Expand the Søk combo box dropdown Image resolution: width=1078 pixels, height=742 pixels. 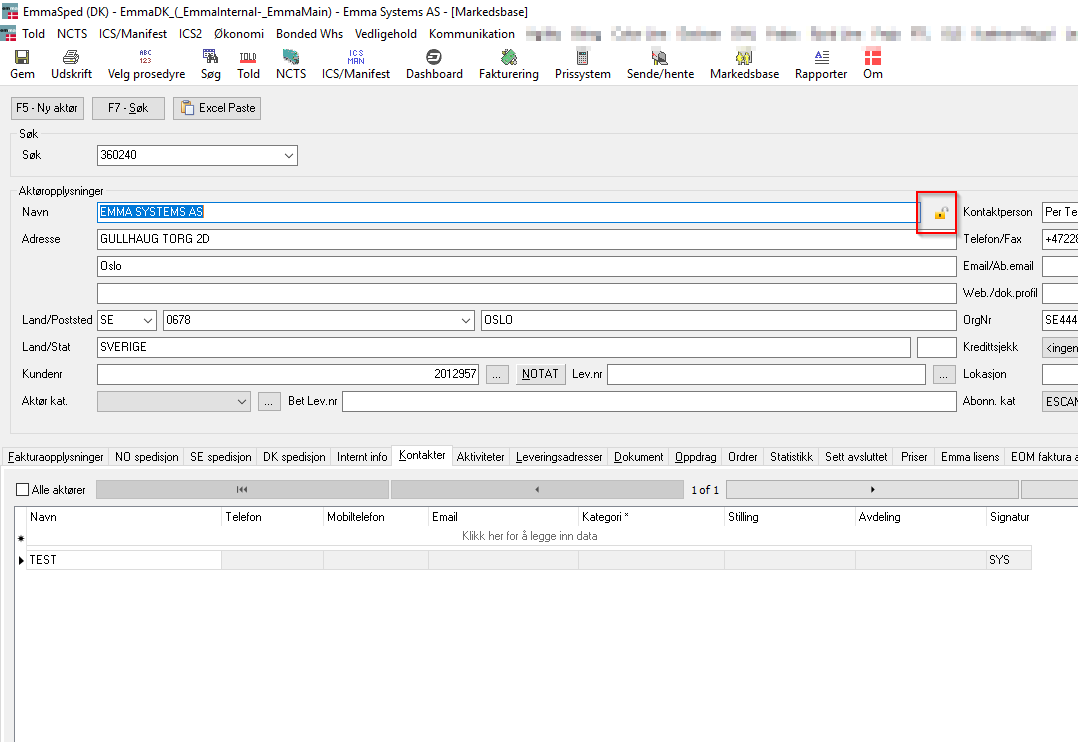pyautogui.click(x=289, y=155)
